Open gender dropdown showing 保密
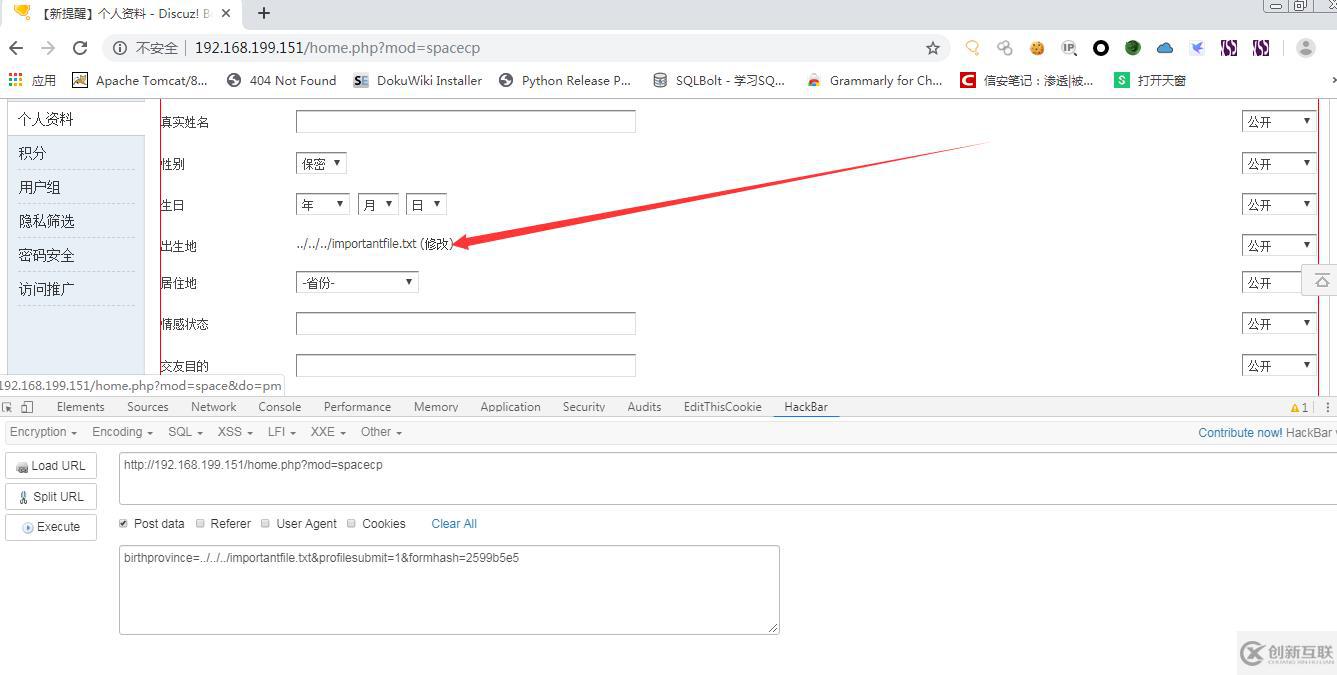This screenshot has height=675, width=1337. point(321,163)
